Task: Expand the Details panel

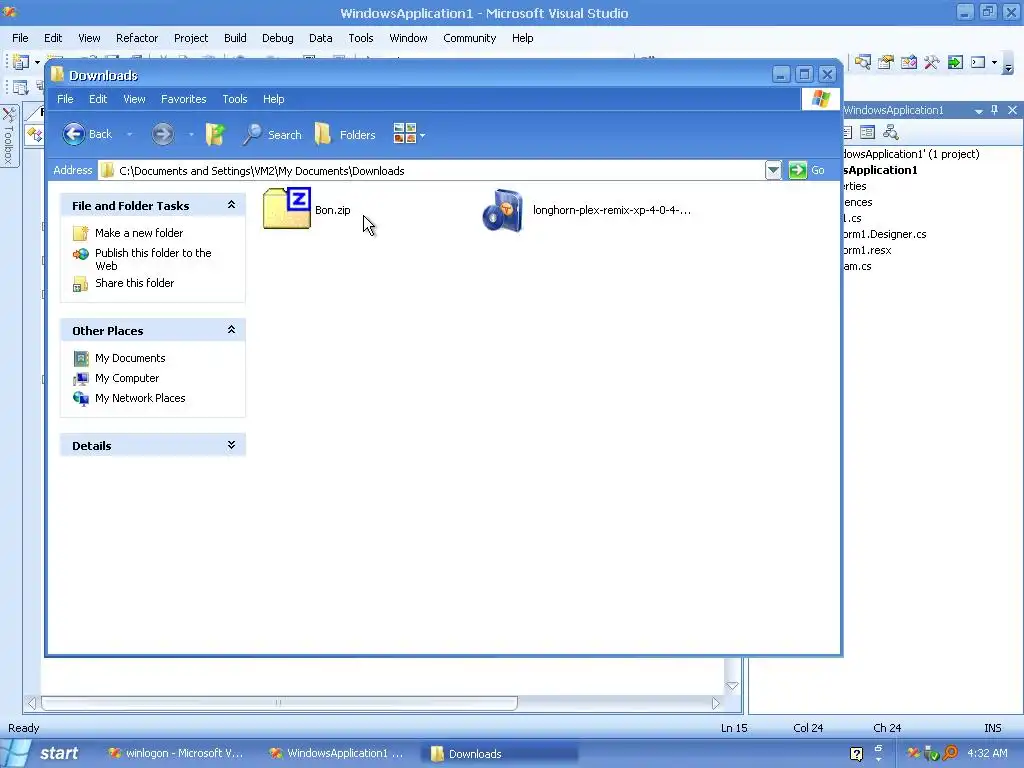Action: coord(231,445)
